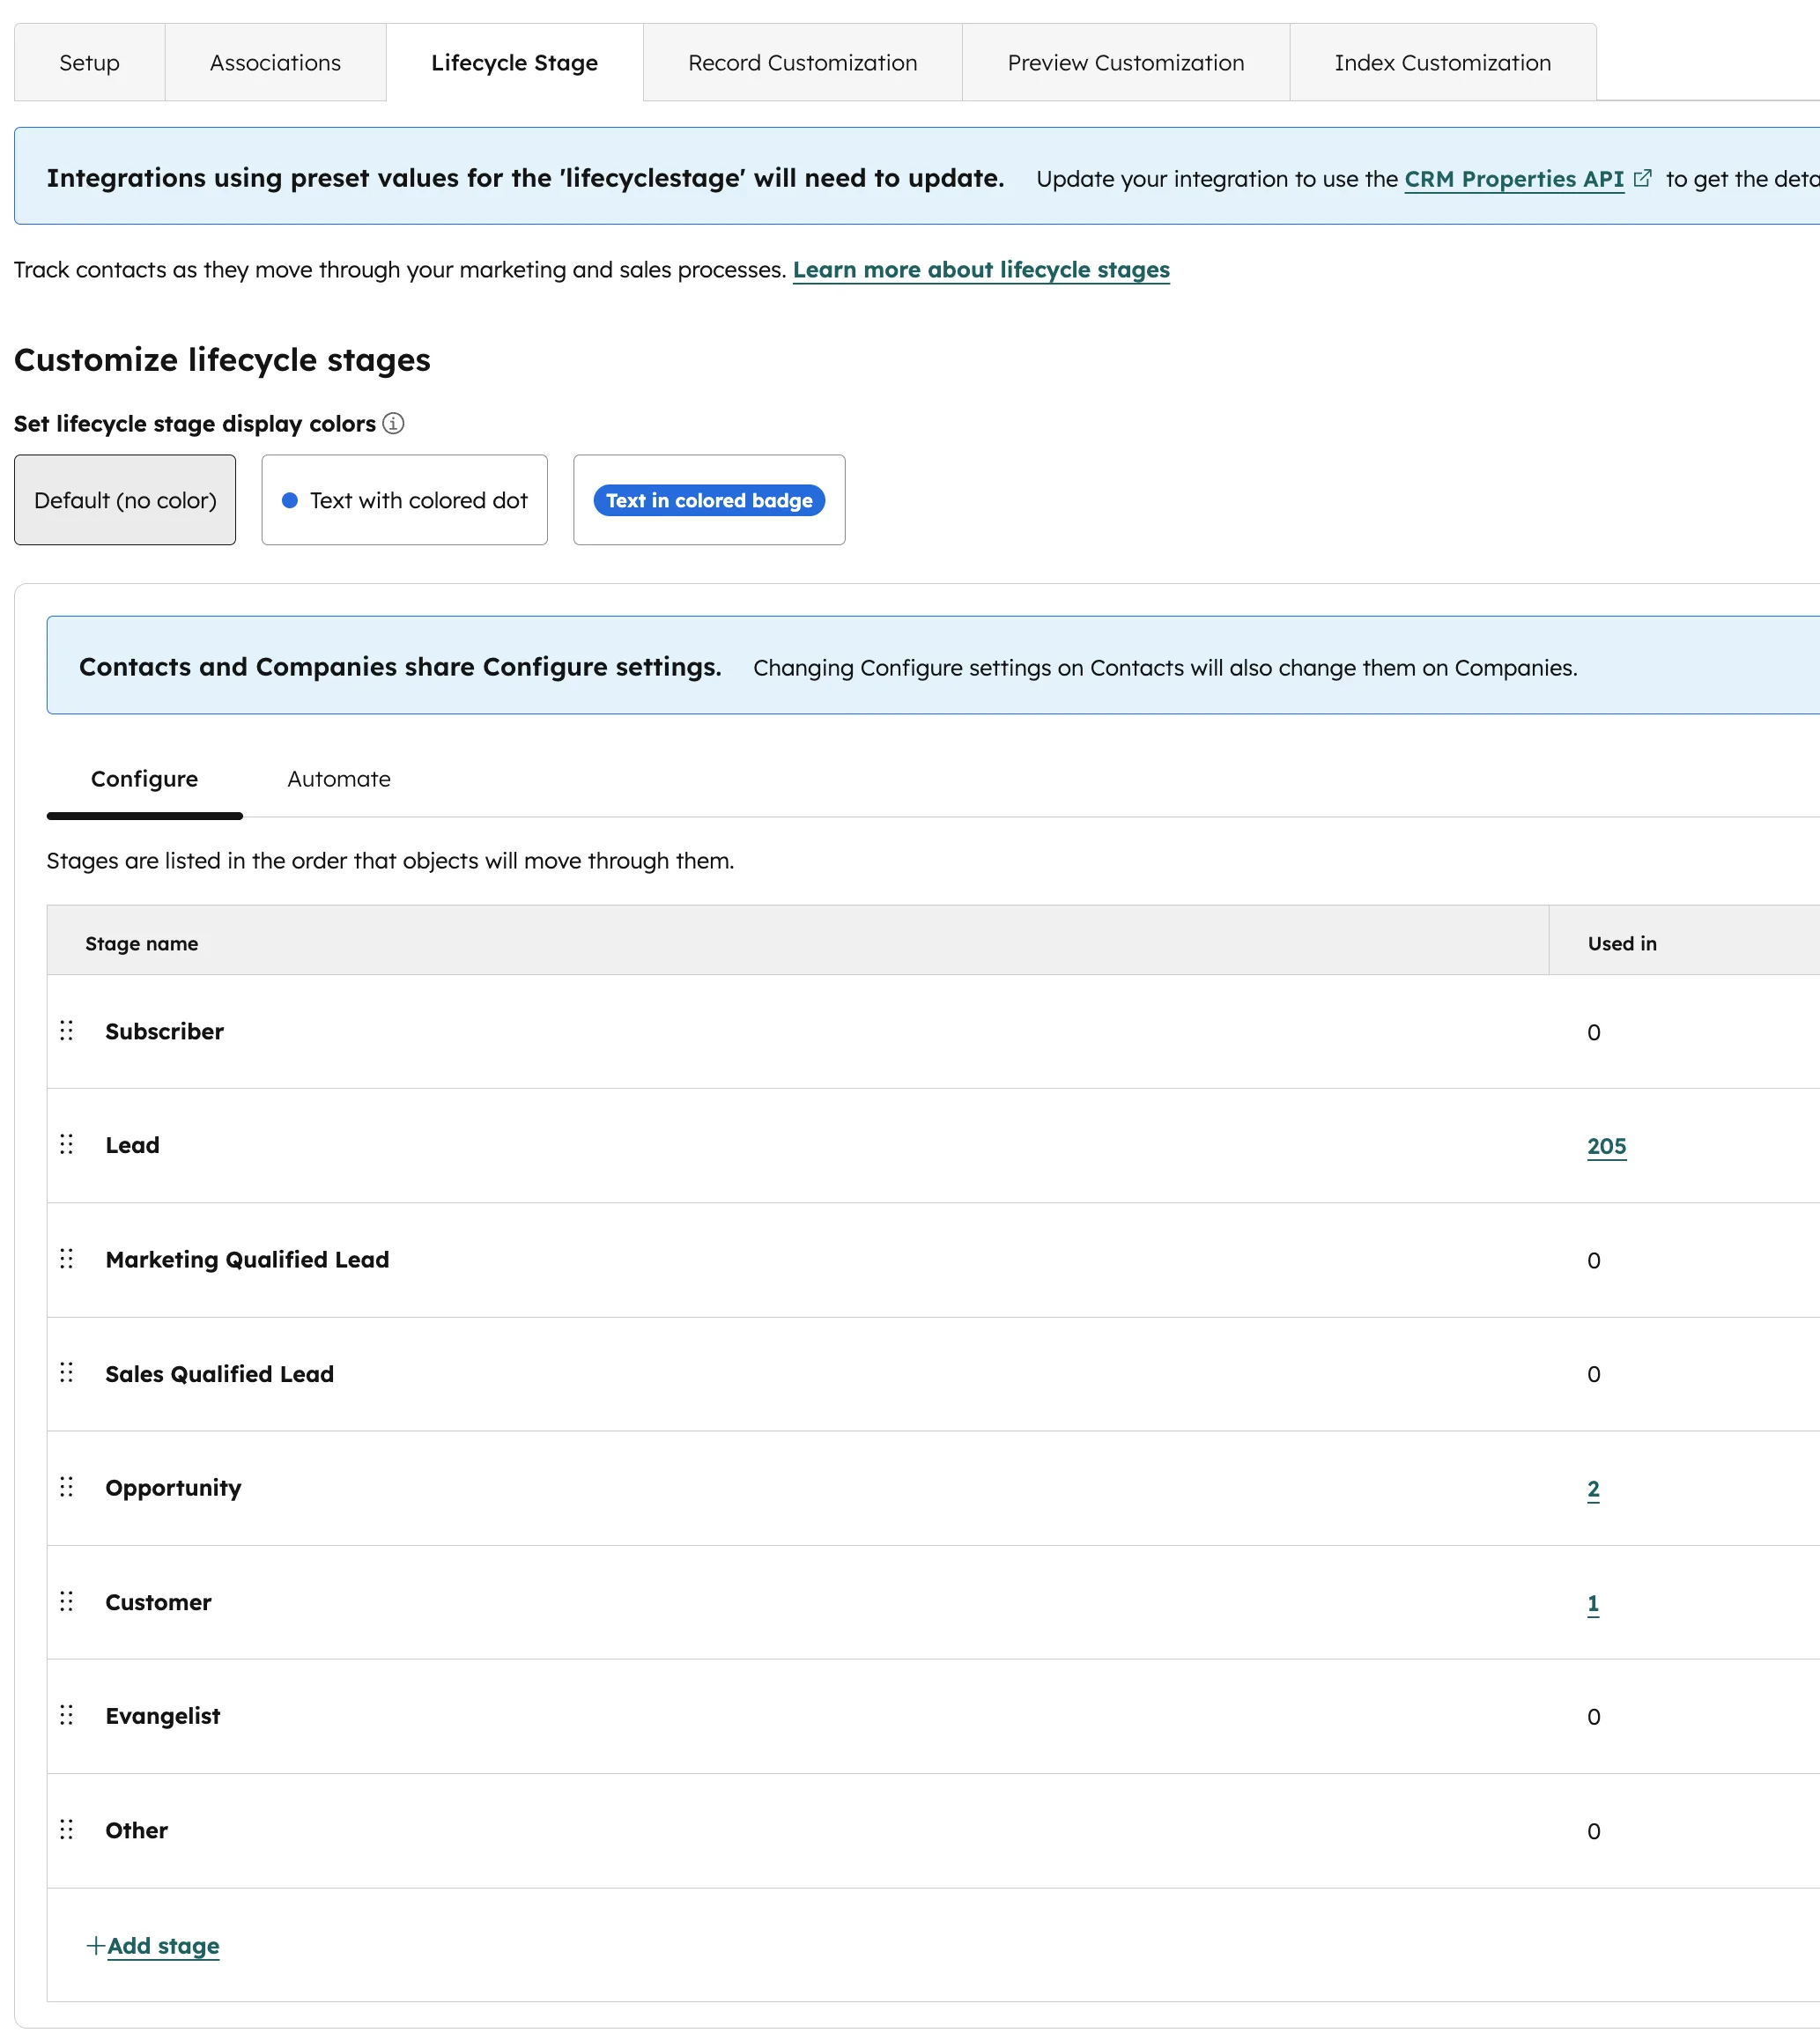The height and width of the screenshot is (2033, 1820).
Task: Select the Default (no color) option
Action: [124, 499]
